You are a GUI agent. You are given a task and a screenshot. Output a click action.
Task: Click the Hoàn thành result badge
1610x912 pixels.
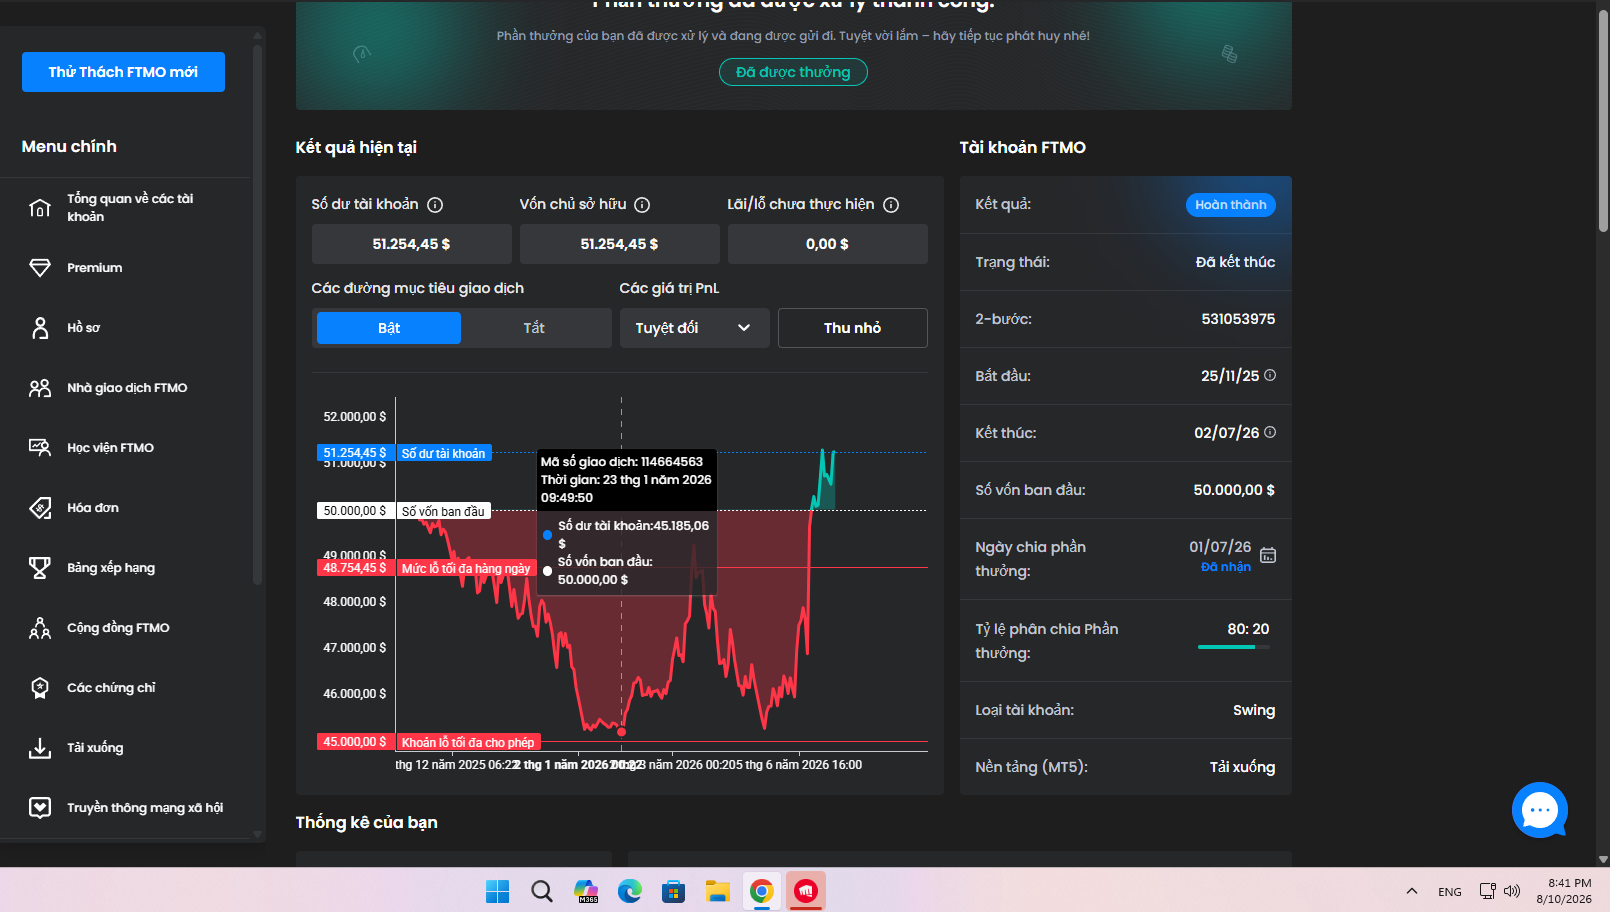(x=1230, y=205)
